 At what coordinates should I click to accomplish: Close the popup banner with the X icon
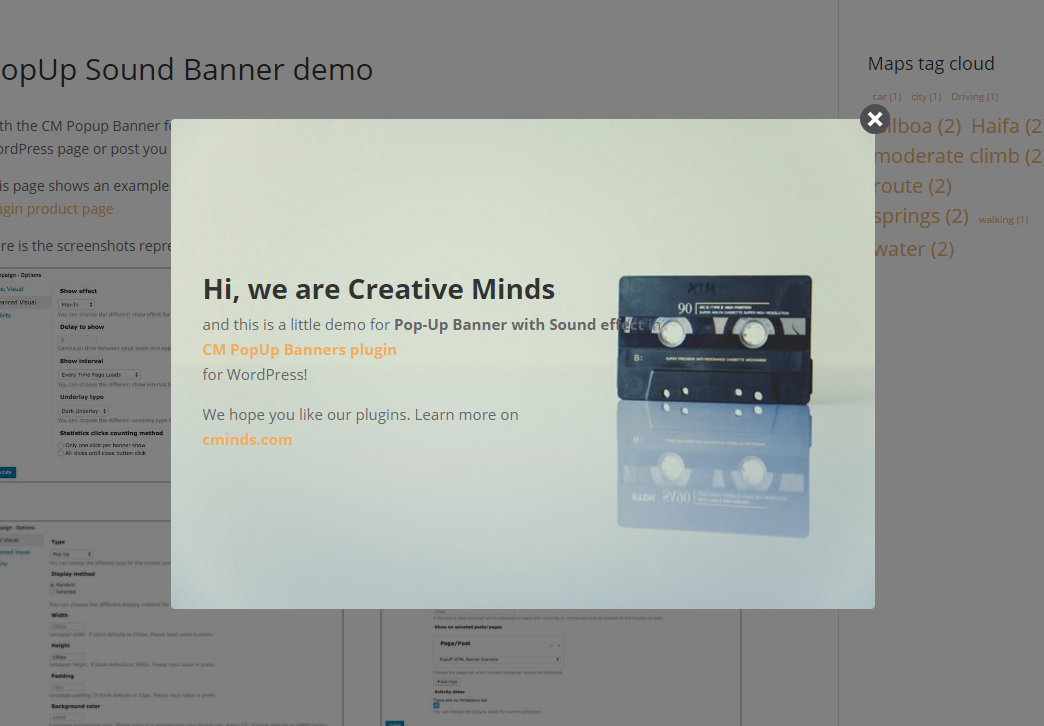coord(875,119)
